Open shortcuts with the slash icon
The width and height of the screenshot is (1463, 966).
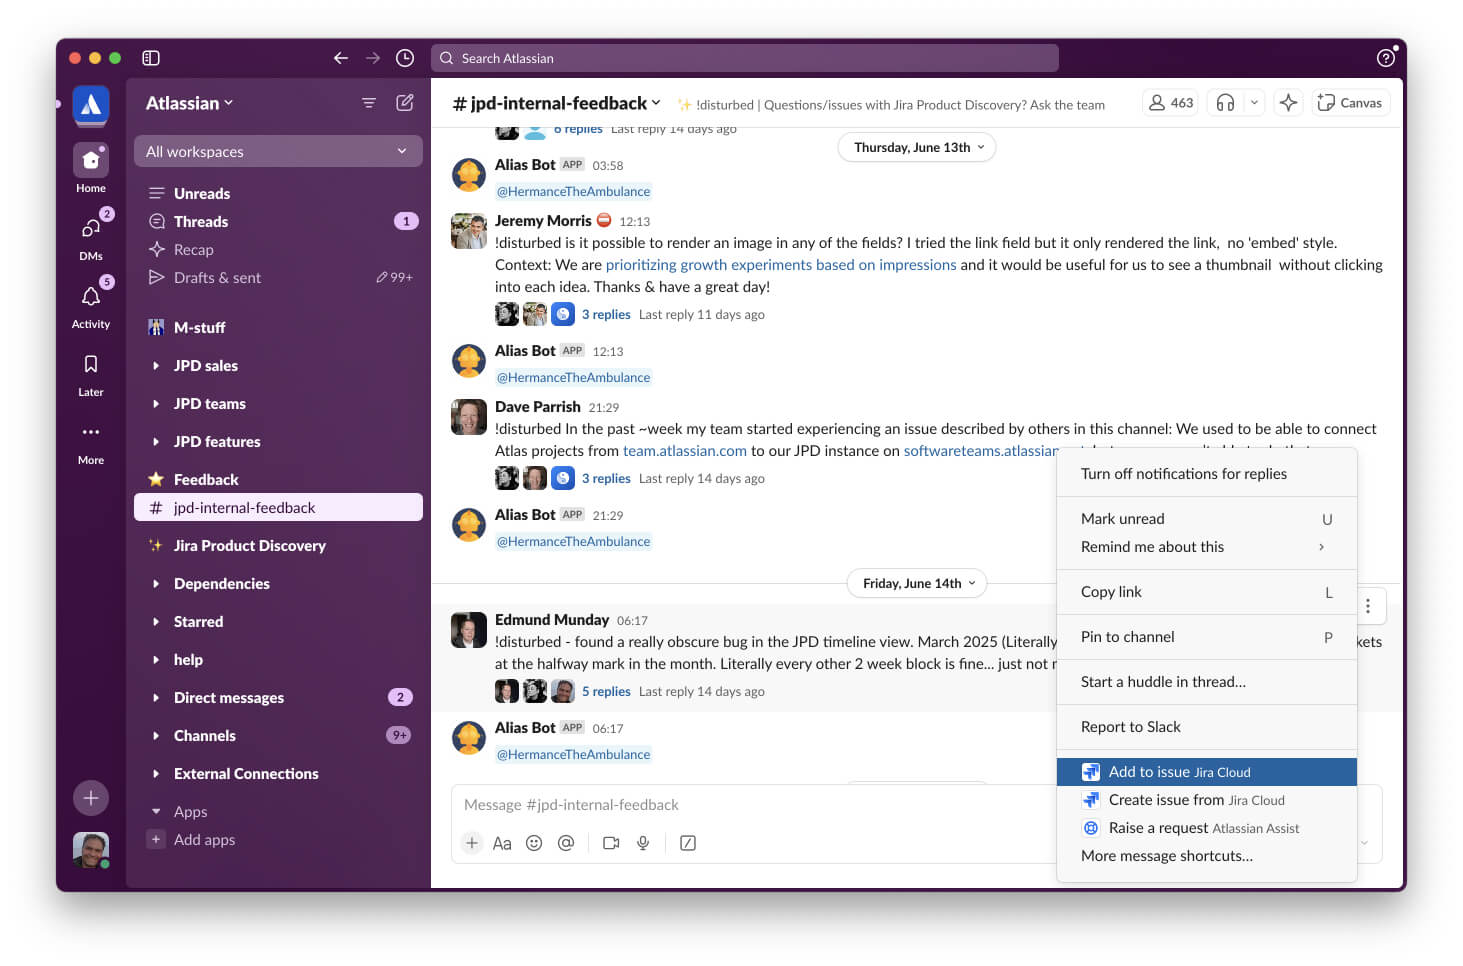click(x=687, y=843)
